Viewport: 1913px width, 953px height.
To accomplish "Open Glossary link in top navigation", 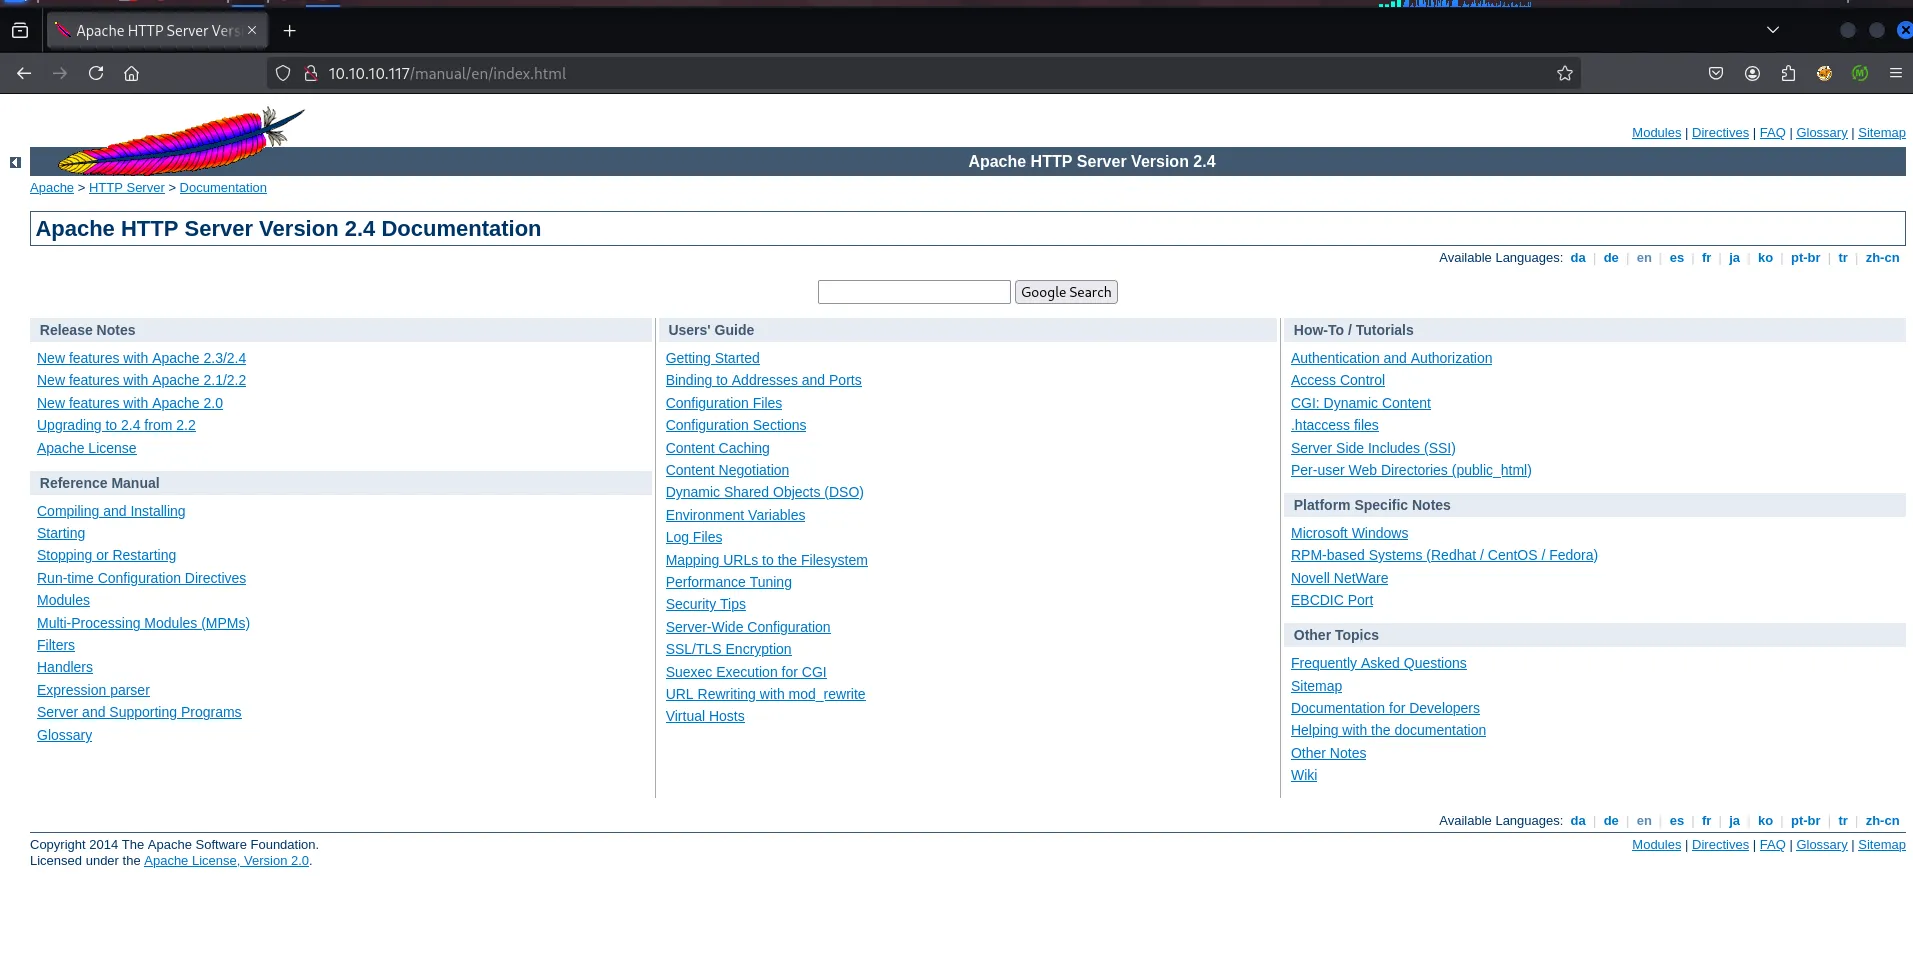I will tap(1821, 133).
